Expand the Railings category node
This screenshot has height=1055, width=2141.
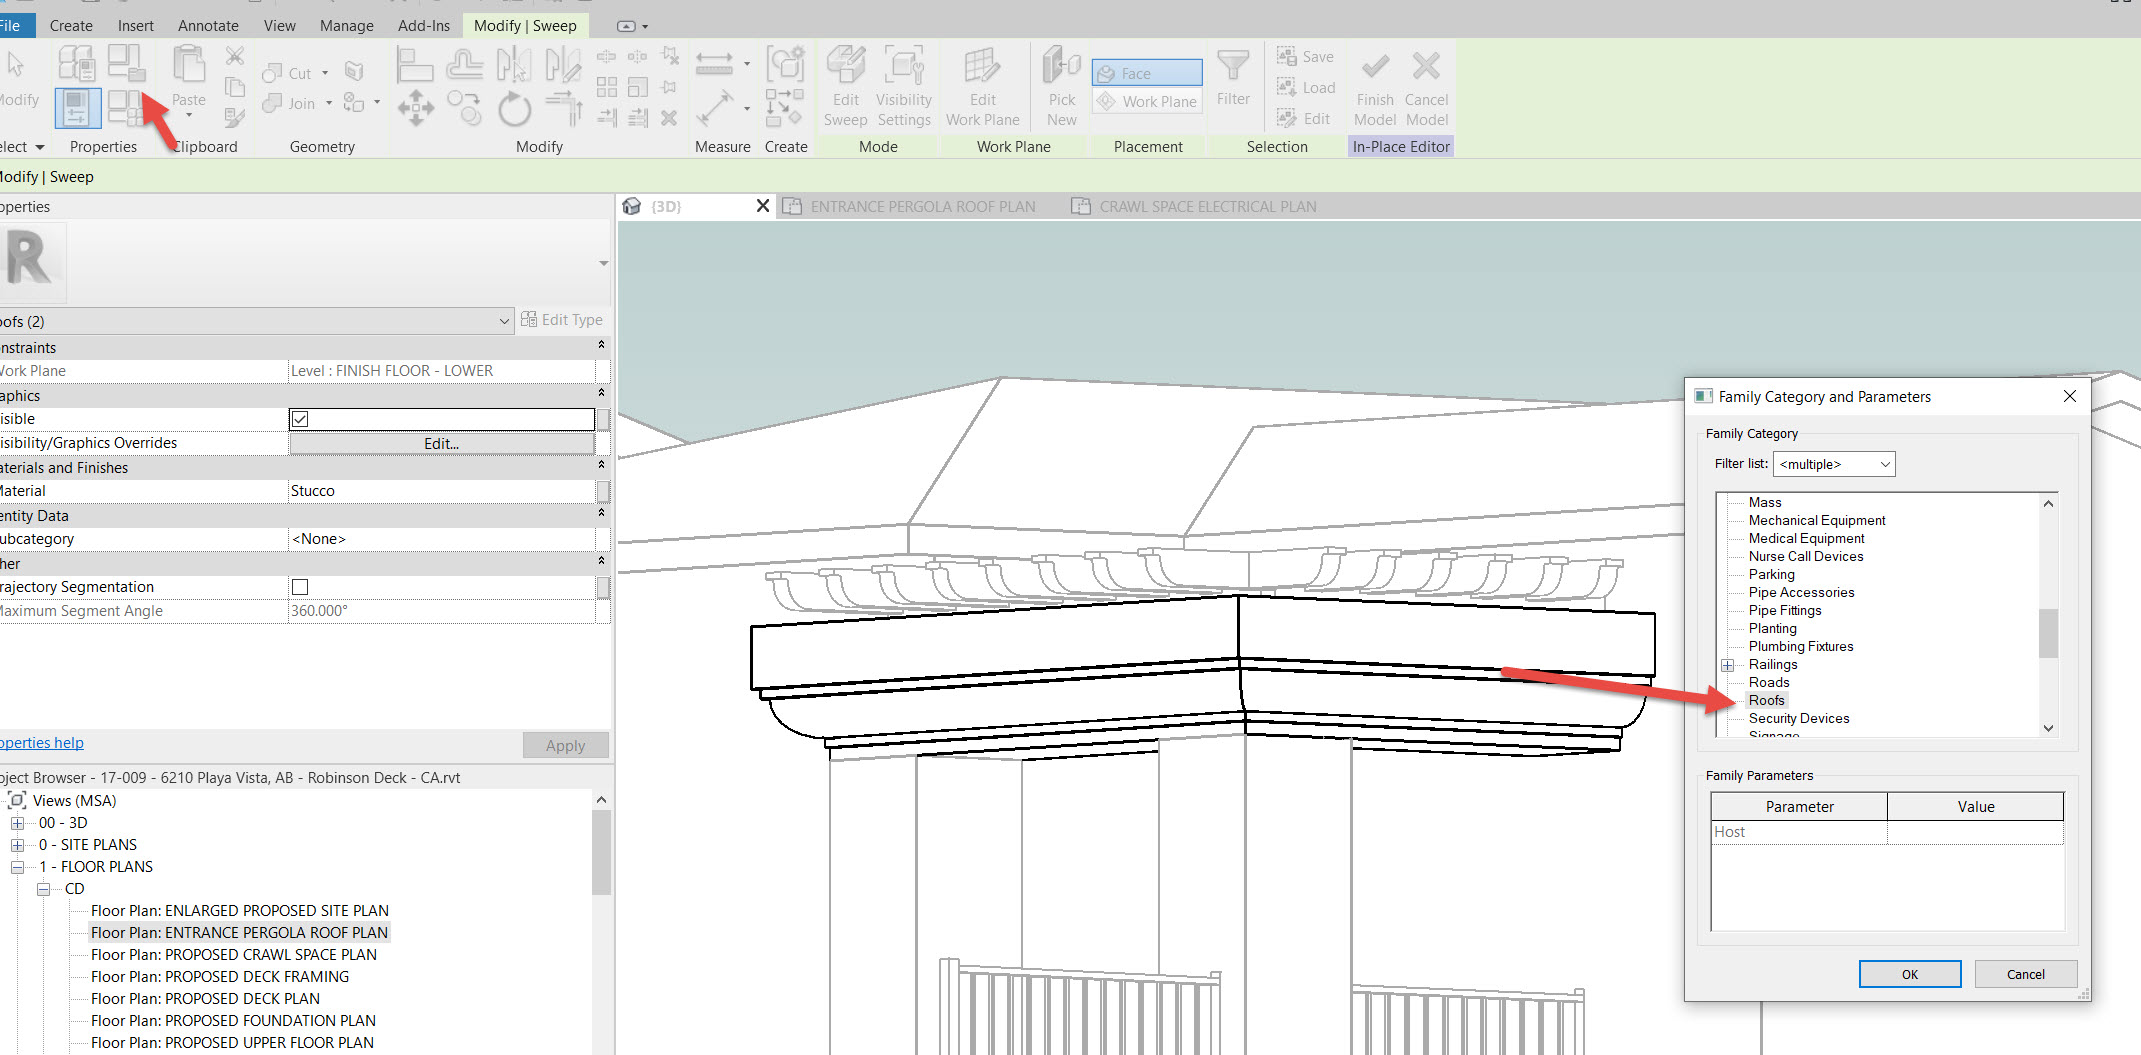coord(1727,665)
